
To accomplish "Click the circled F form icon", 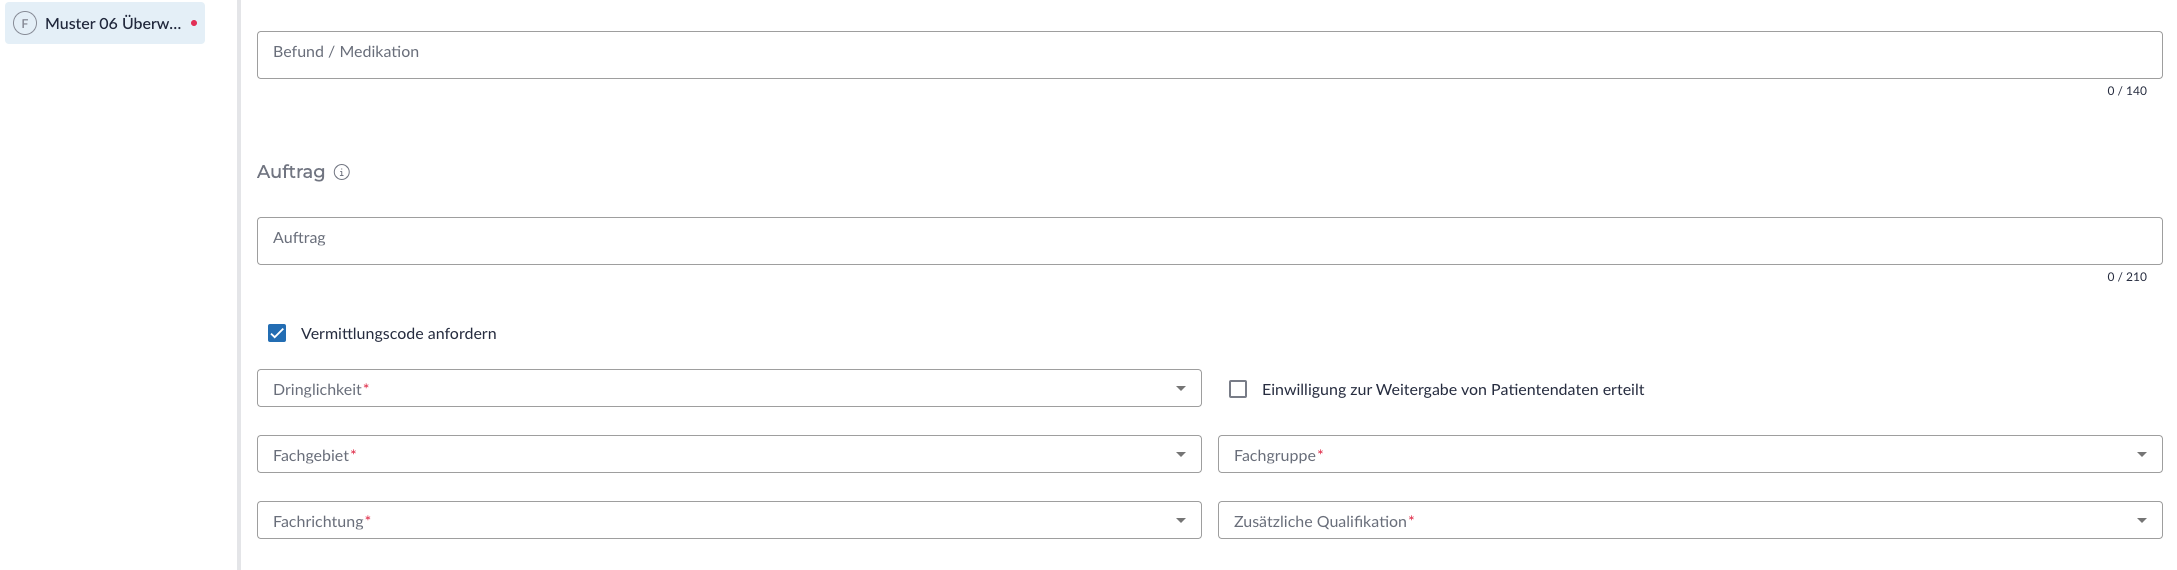I will [25, 23].
